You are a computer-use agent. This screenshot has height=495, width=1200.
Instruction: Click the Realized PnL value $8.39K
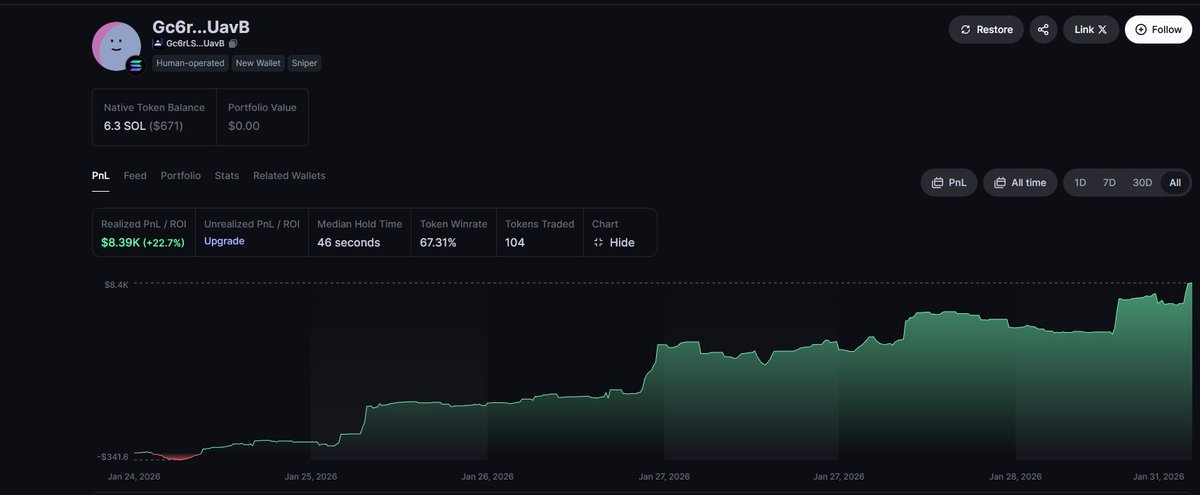pos(120,242)
